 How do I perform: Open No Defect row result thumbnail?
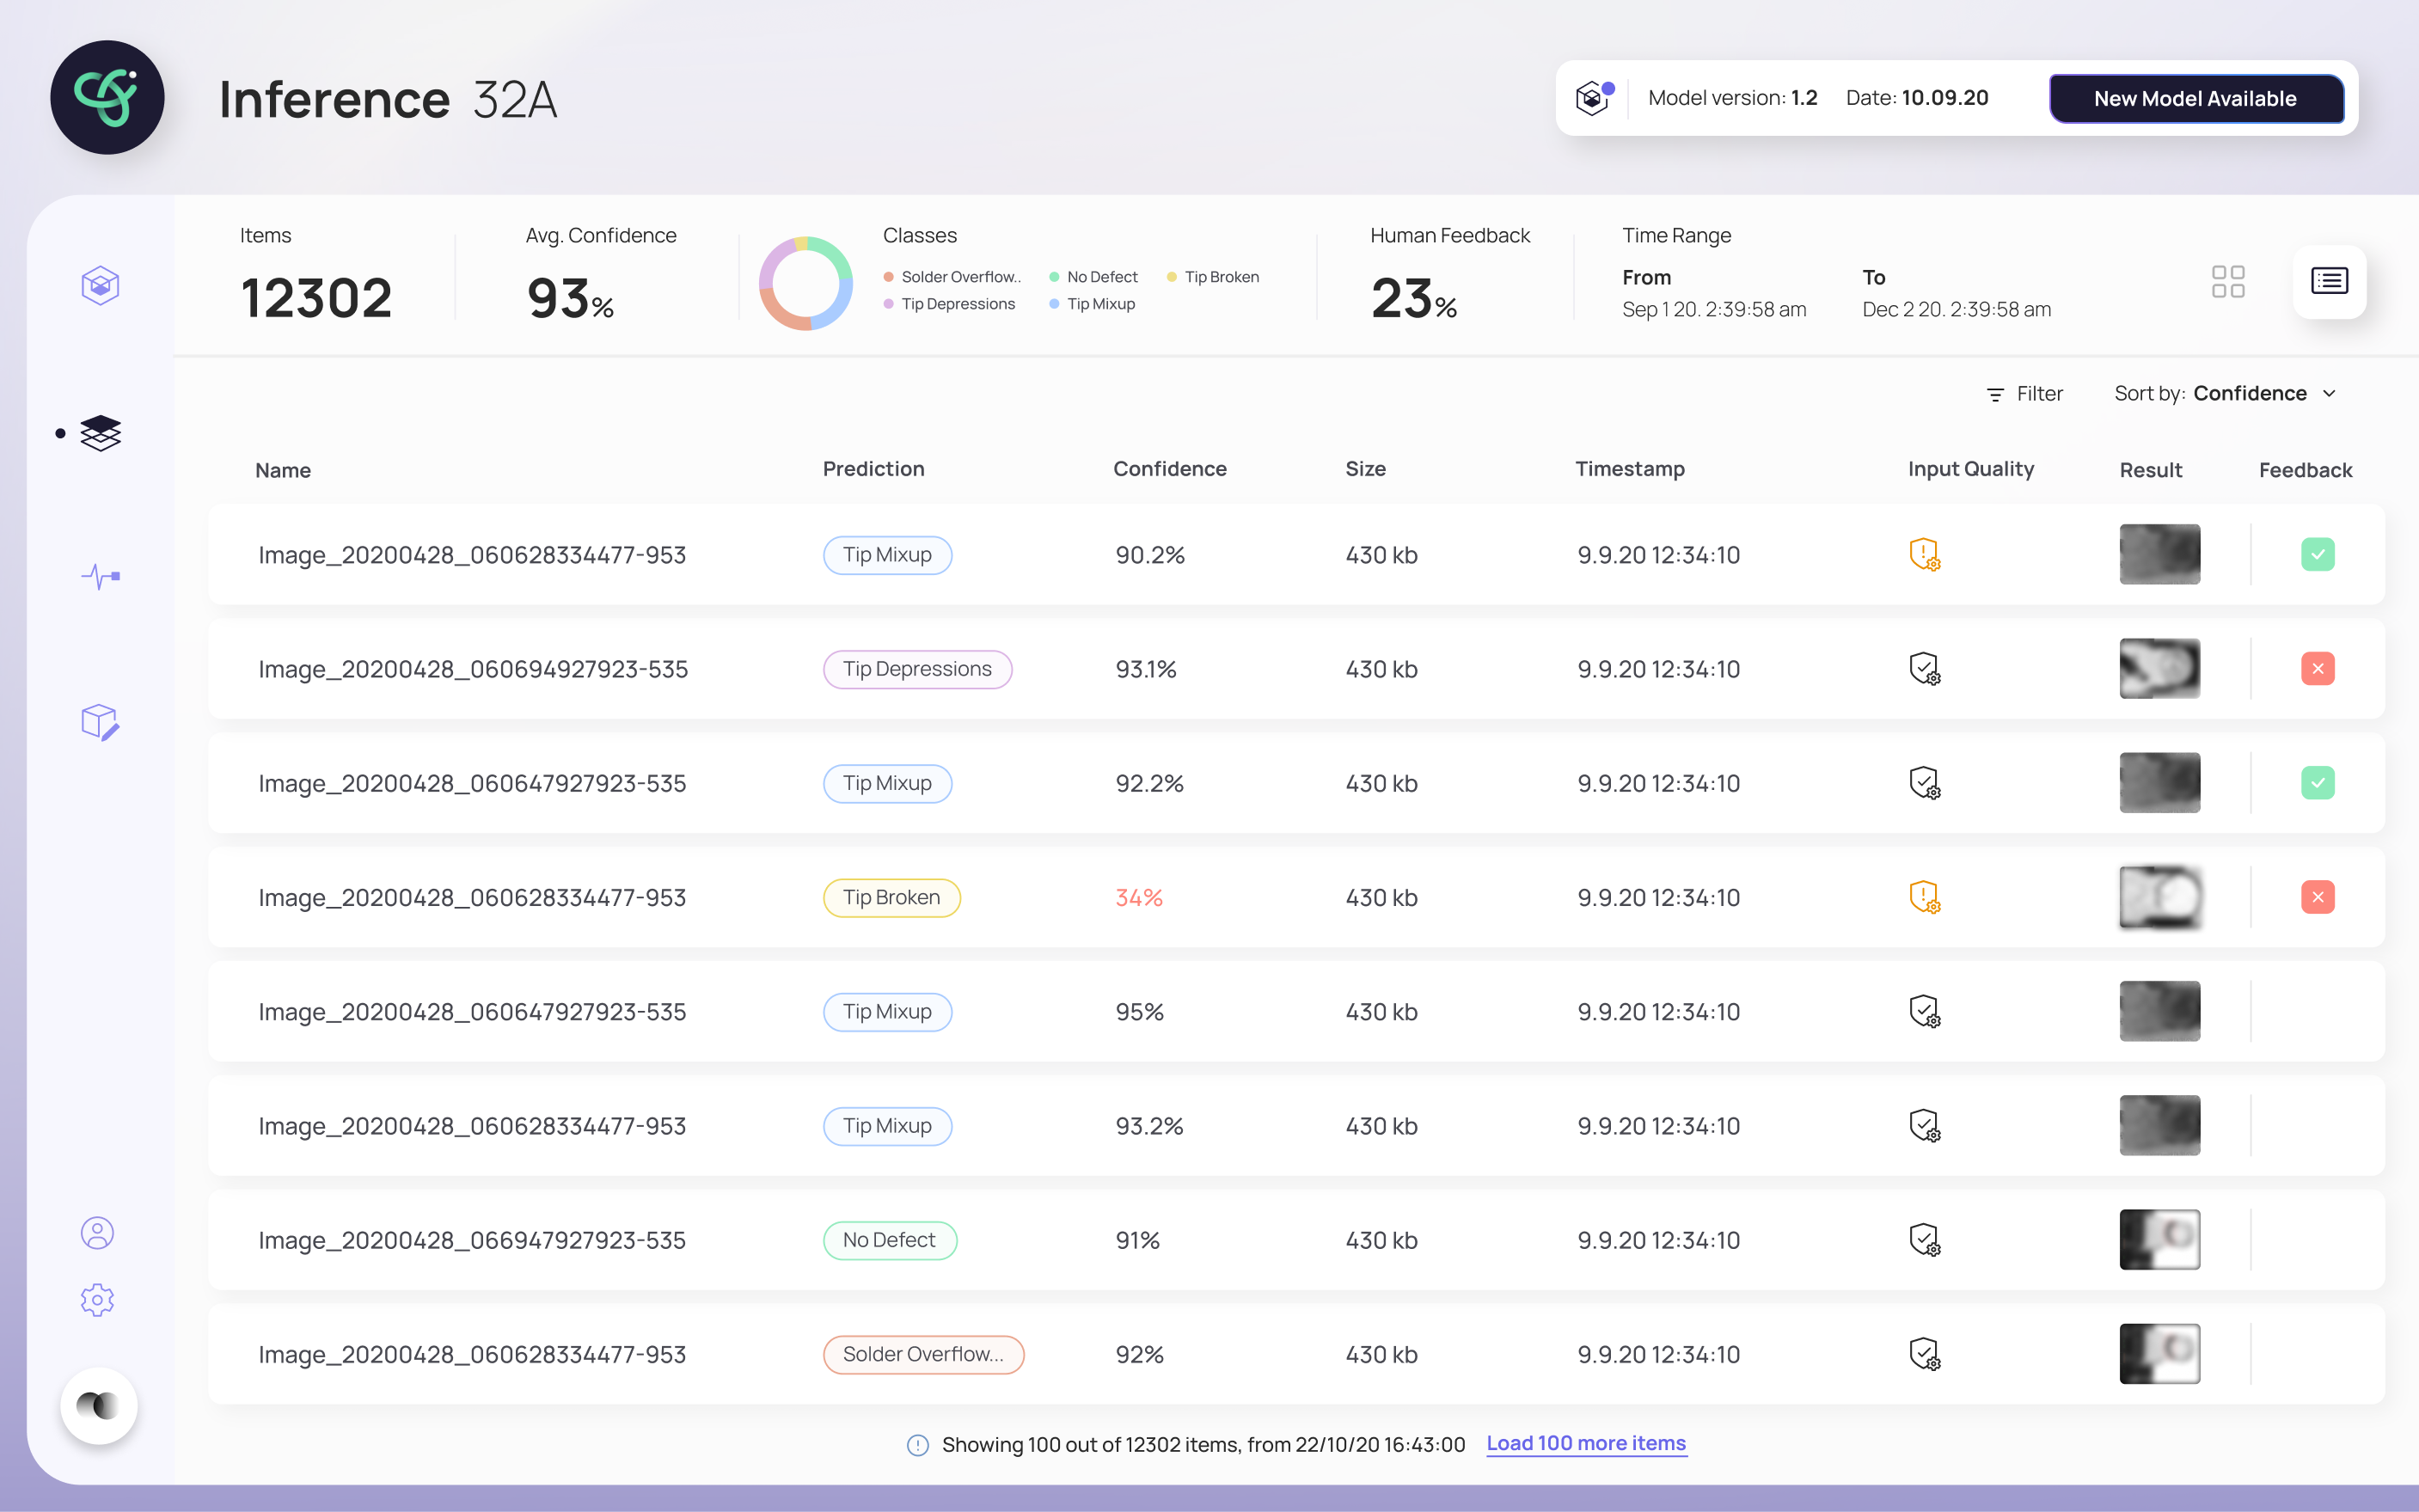click(2159, 1239)
